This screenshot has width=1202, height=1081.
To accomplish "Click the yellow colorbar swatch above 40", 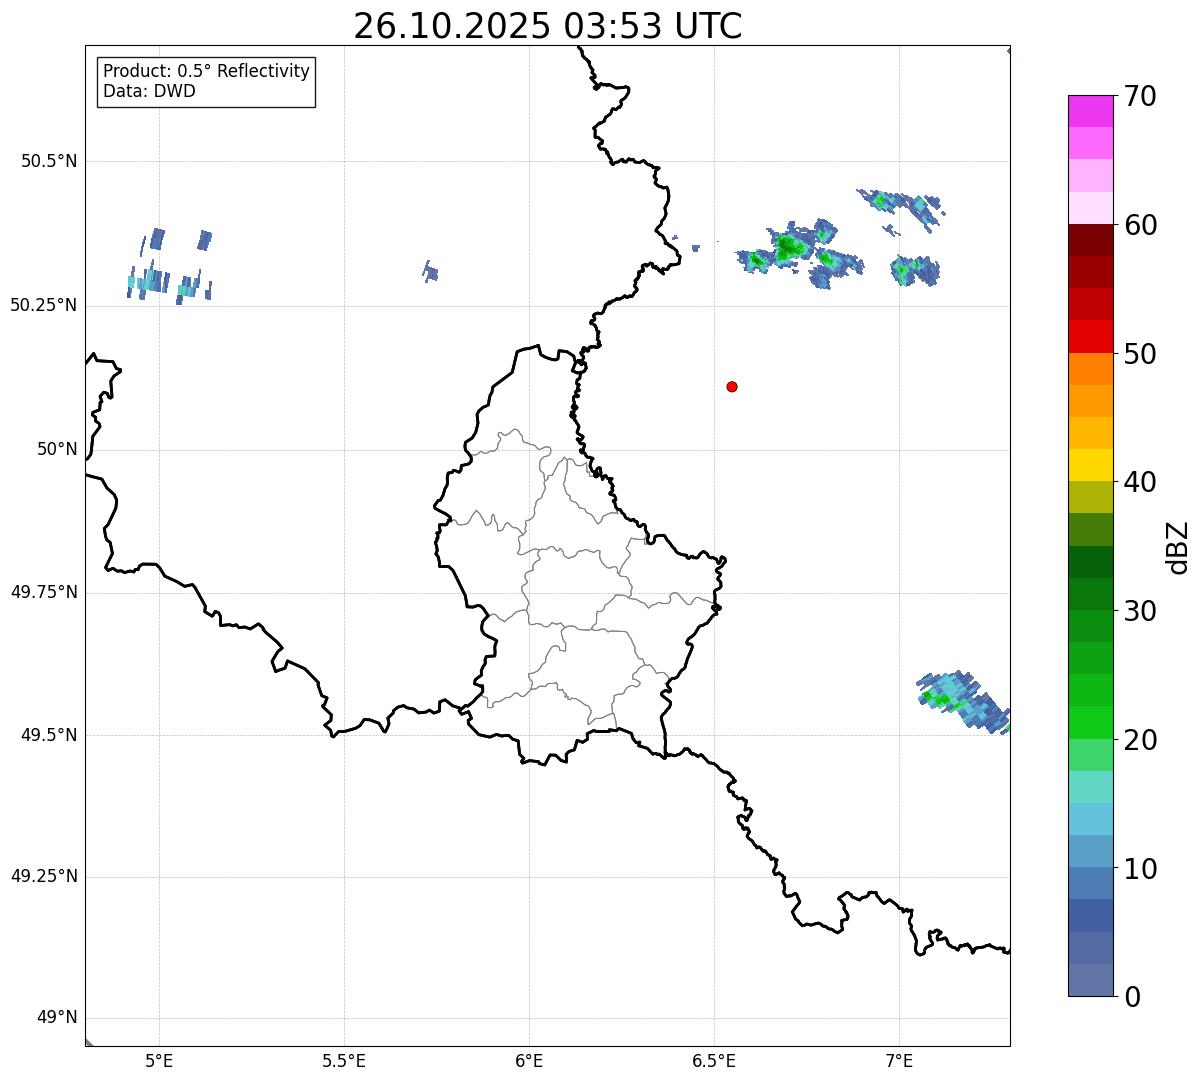I will click(x=1090, y=465).
